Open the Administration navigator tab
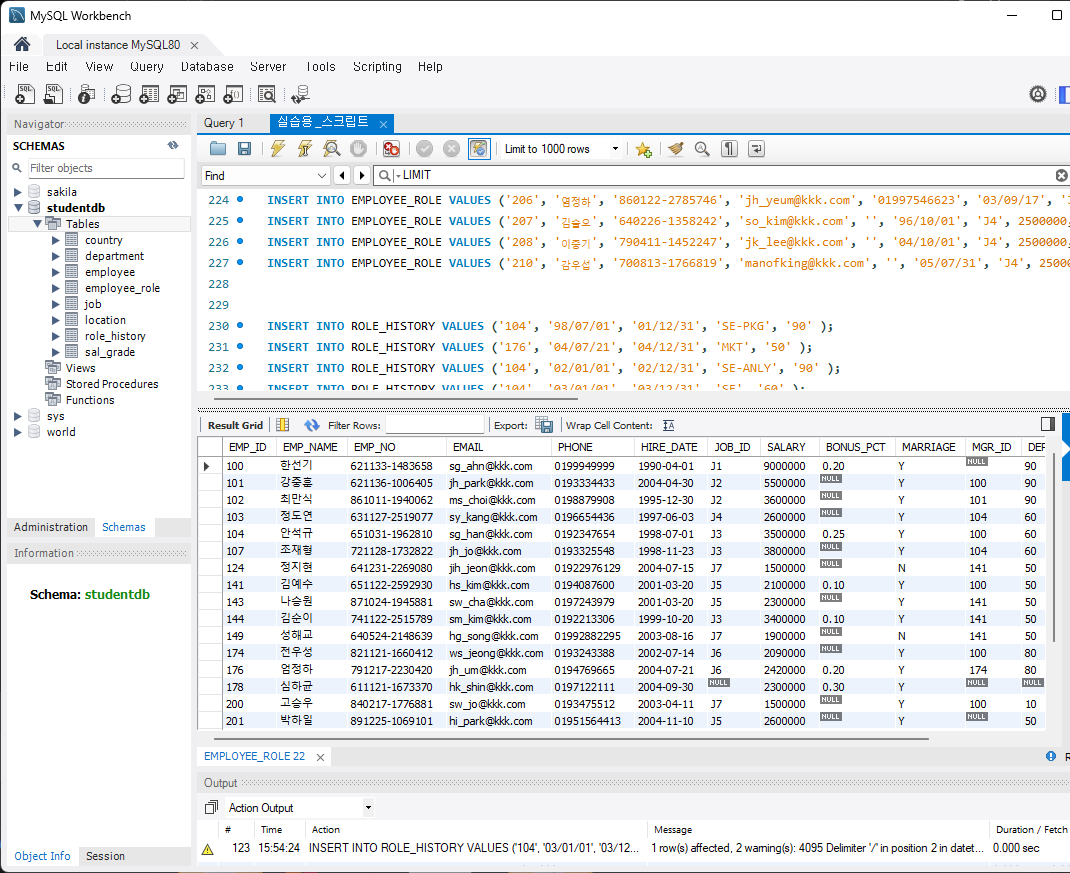Image resolution: width=1070 pixels, height=873 pixels. [x=50, y=527]
